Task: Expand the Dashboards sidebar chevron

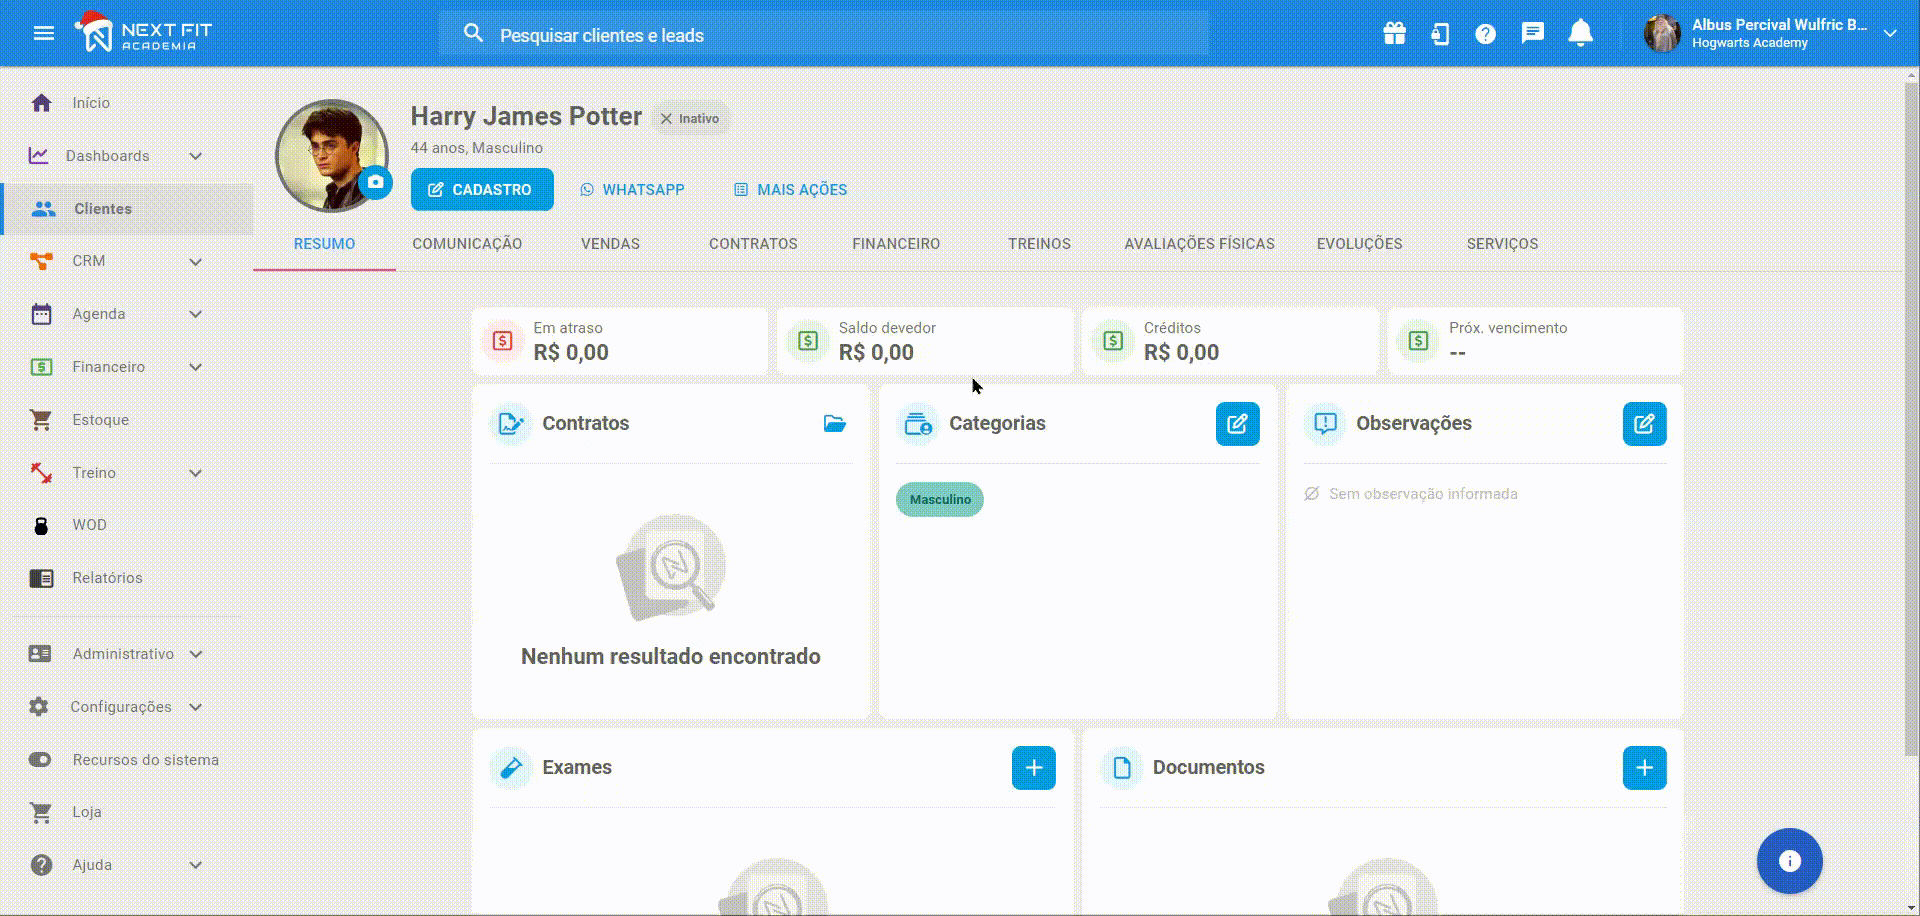Action: (196, 156)
